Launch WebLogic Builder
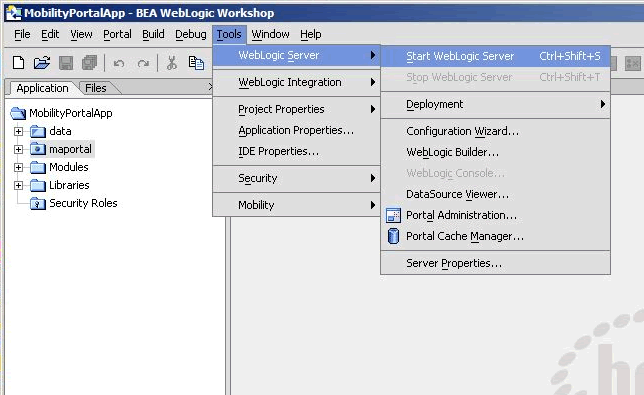This screenshot has width=644, height=395. coord(495,152)
